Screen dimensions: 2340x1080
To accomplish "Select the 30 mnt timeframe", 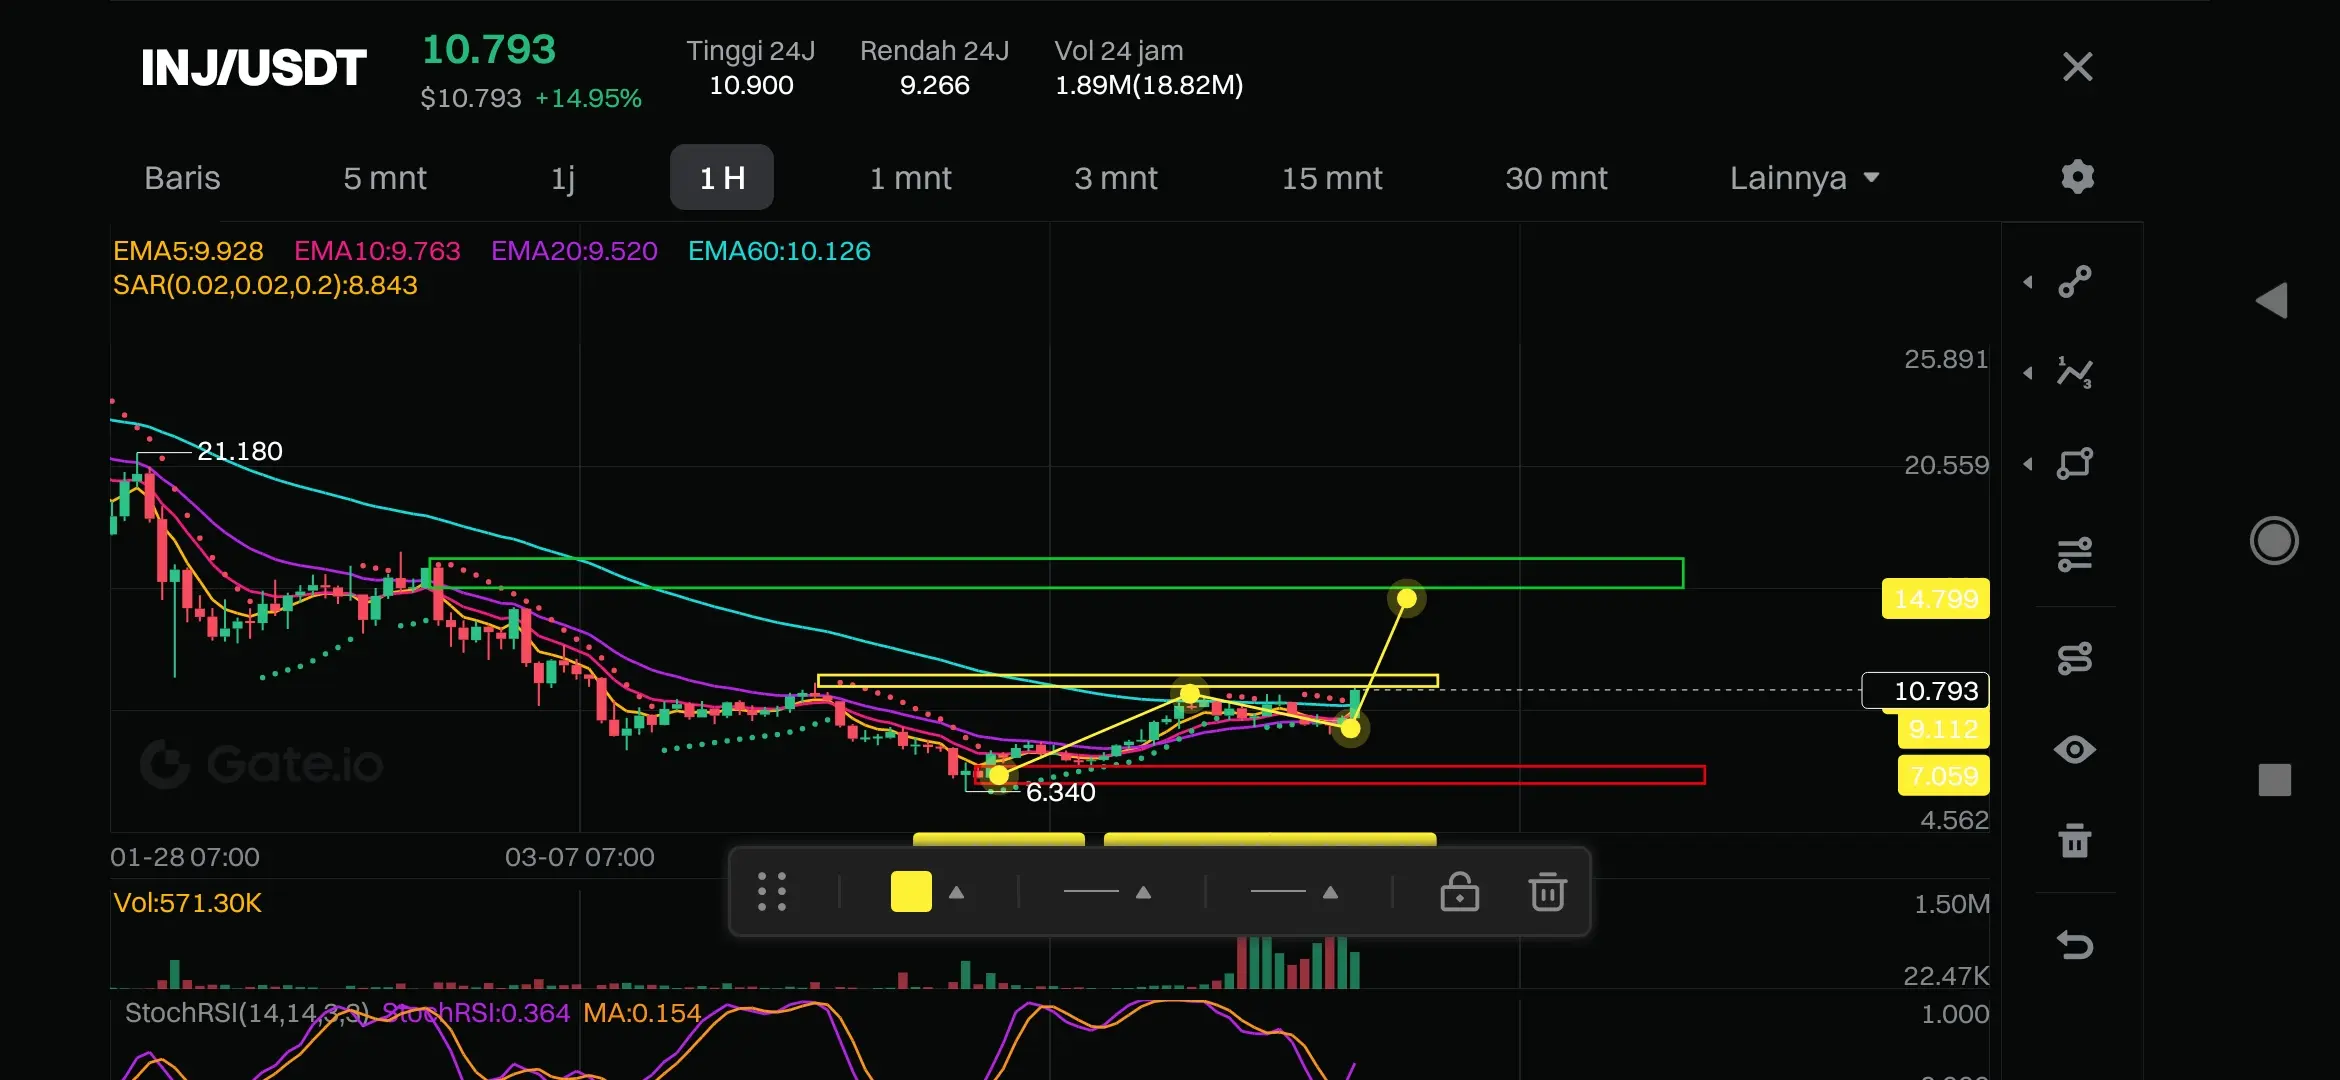I will coord(1556,178).
